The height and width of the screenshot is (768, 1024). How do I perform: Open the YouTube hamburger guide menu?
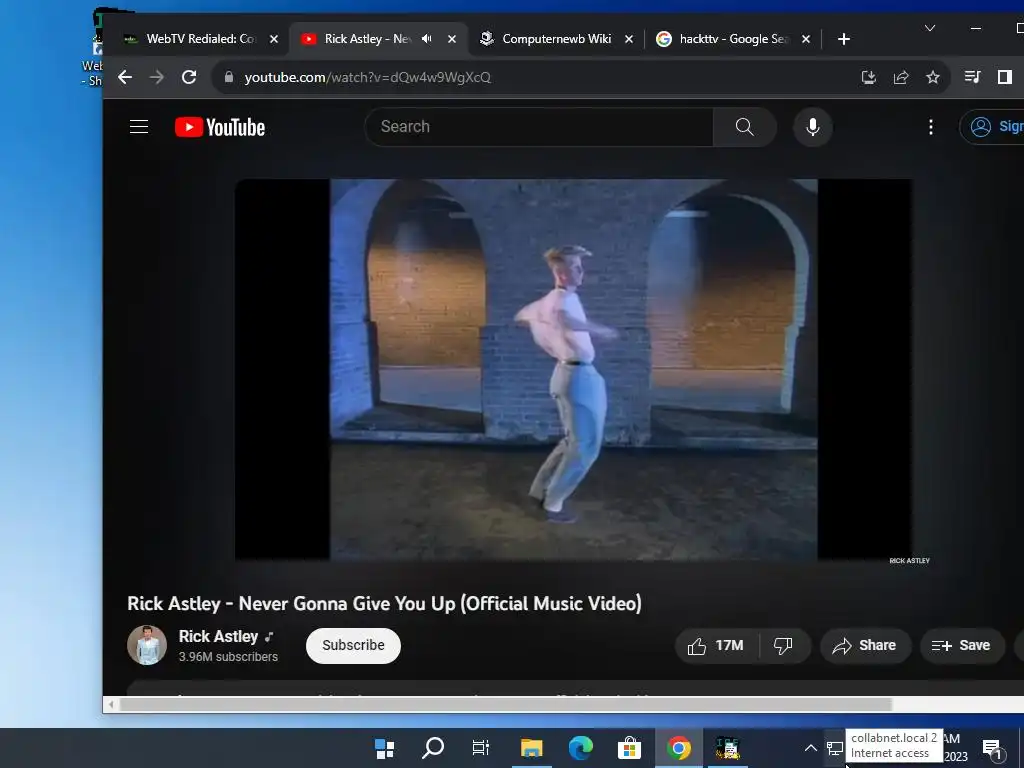click(139, 127)
